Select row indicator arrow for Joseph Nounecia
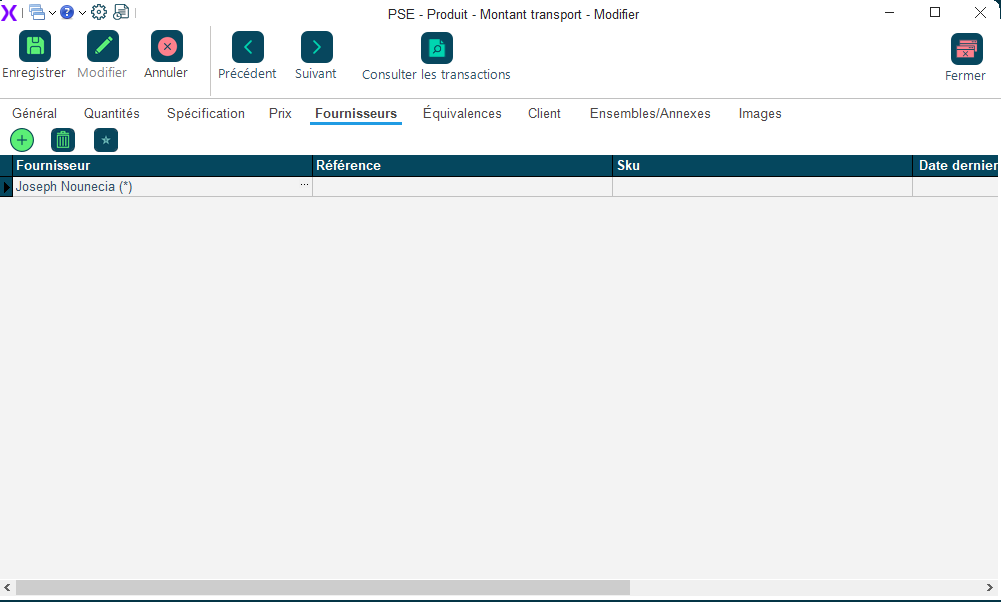 tap(6, 187)
